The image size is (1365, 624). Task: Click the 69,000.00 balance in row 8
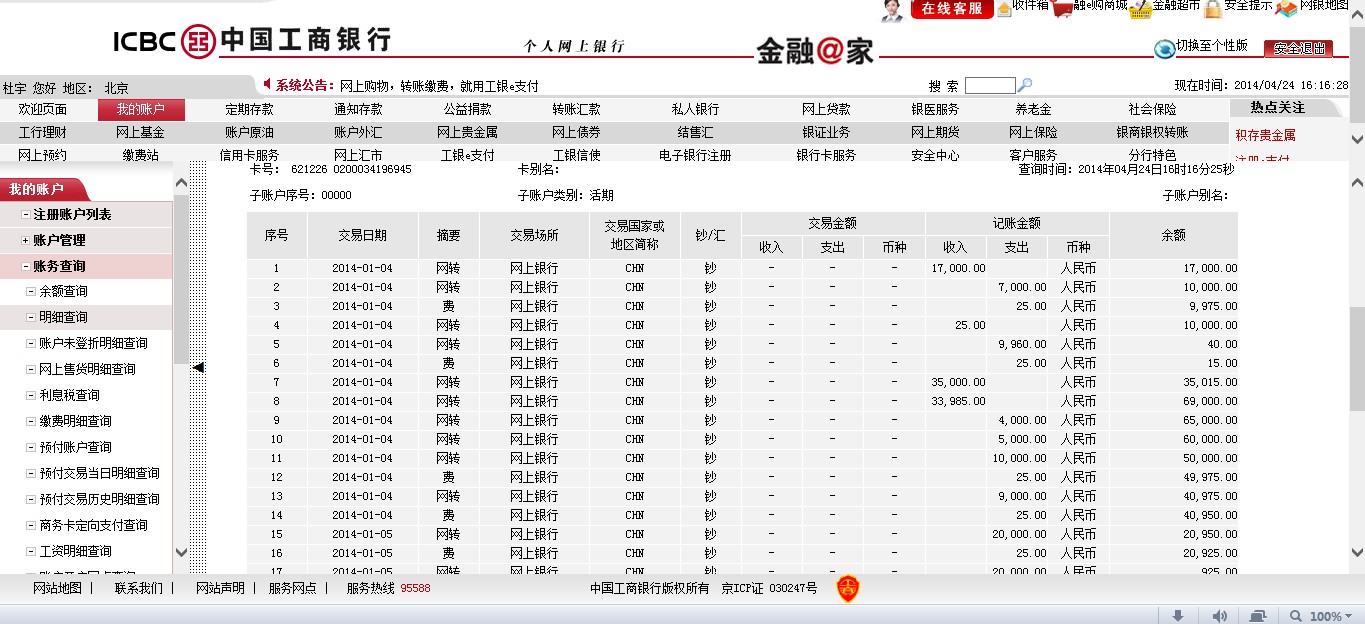point(1173,402)
